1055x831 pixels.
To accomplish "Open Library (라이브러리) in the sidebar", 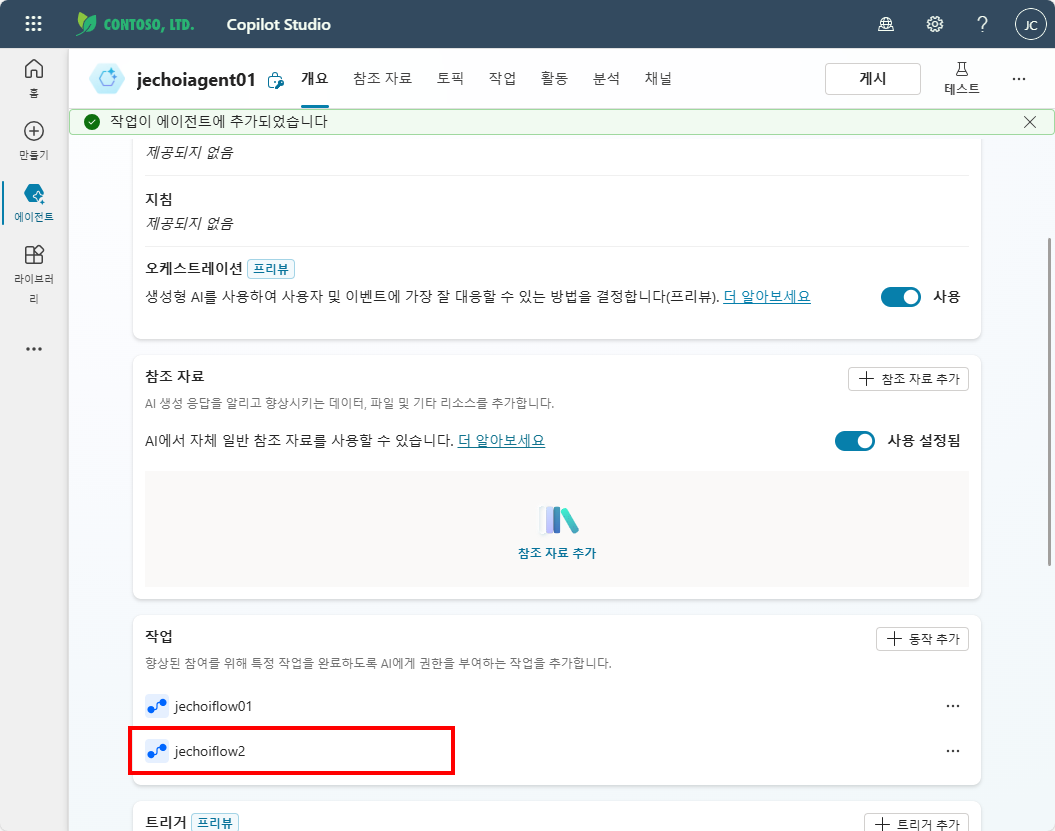I will pyautogui.click(x=34, y=275).
